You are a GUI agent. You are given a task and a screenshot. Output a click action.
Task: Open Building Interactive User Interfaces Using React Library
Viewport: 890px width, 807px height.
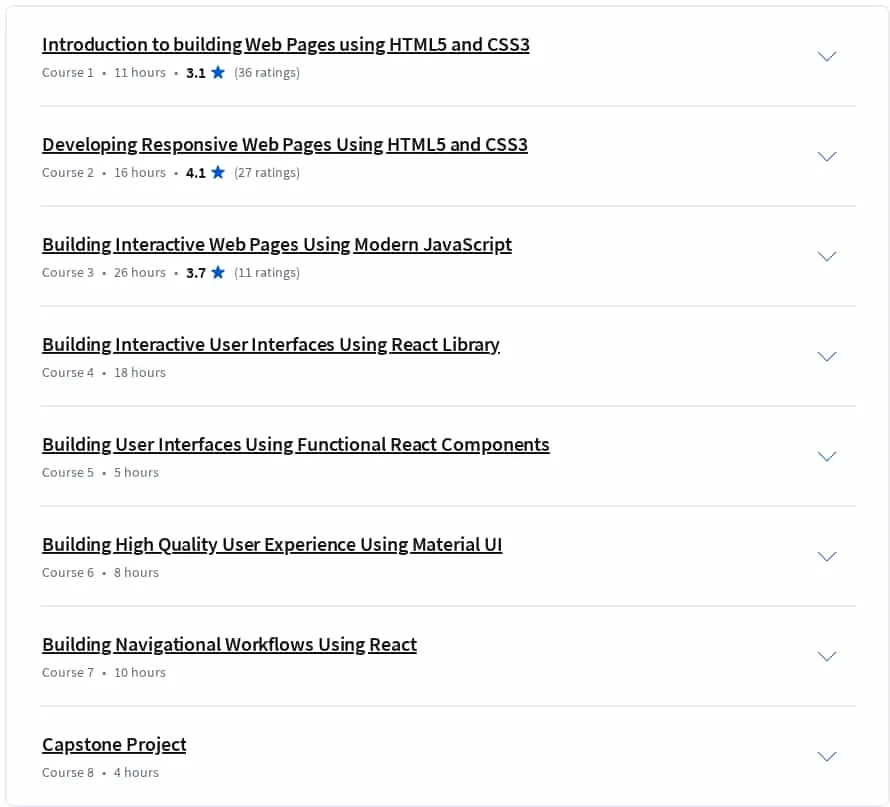271,344
